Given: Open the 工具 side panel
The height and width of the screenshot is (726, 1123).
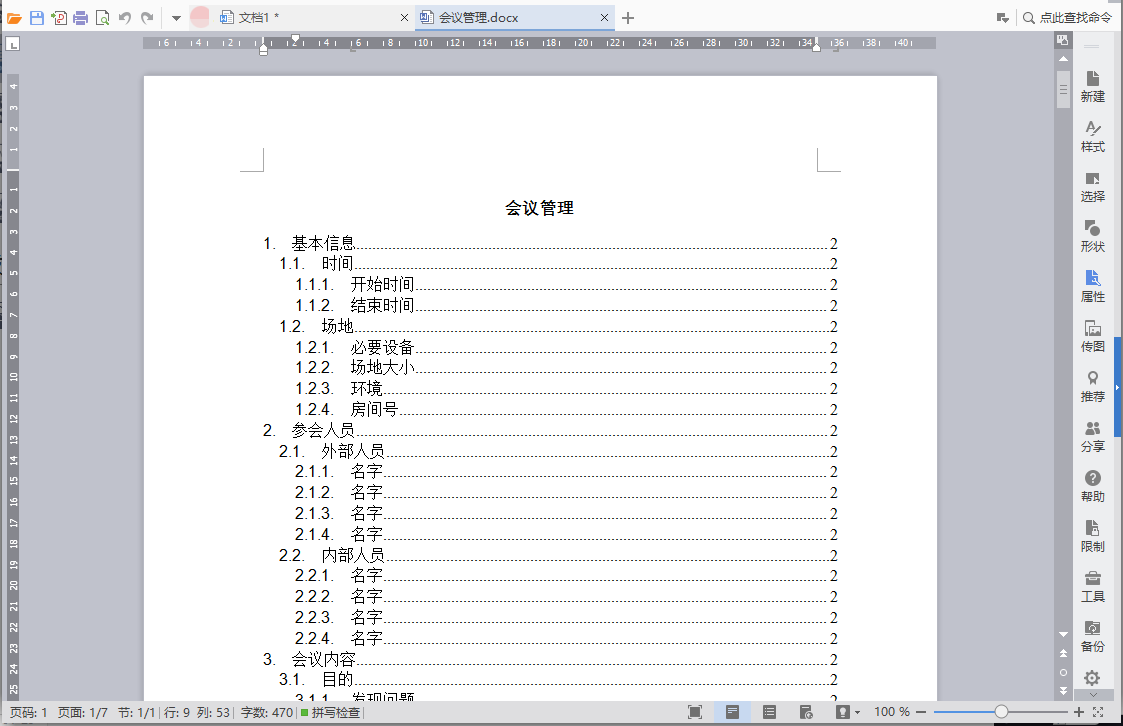Looking at the screenshot, I should point(1092,588).
